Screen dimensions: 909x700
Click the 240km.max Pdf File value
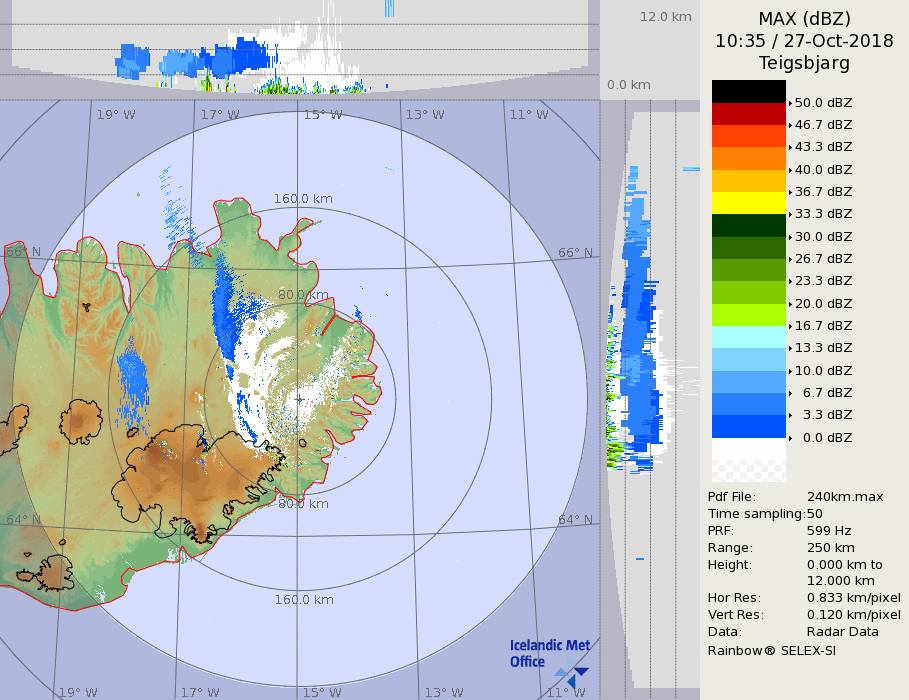click(x=844, y=497)
